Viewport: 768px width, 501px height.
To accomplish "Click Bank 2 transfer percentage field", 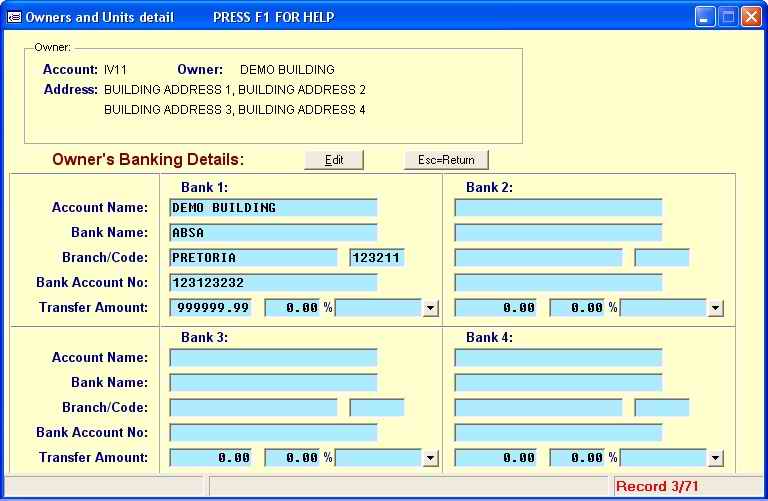I will click(x=577, y=308).
